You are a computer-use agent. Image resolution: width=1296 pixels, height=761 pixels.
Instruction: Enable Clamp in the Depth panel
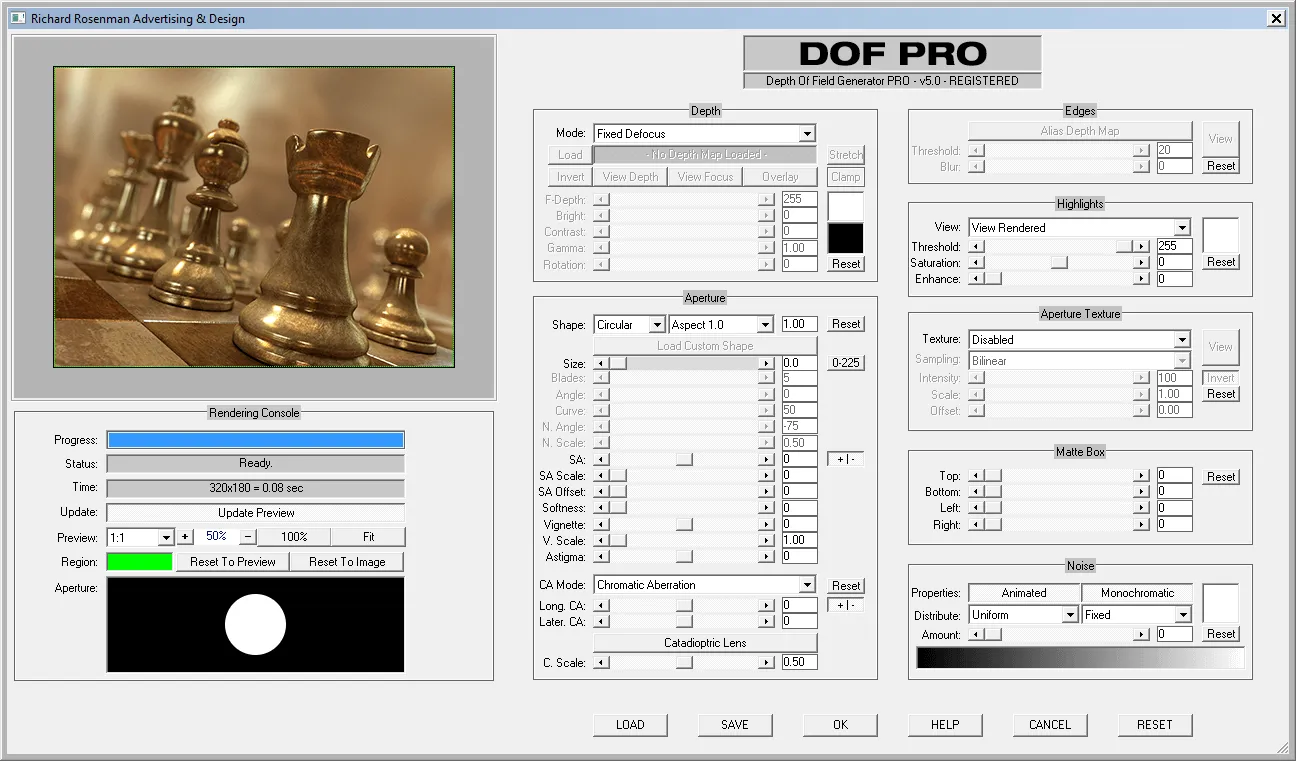tap(844, 176)
